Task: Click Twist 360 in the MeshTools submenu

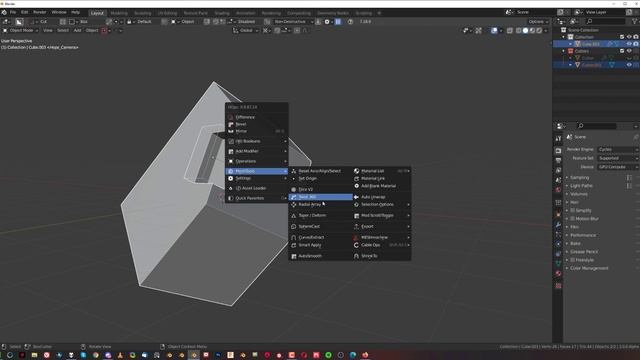Action: [x=320, y=197]
